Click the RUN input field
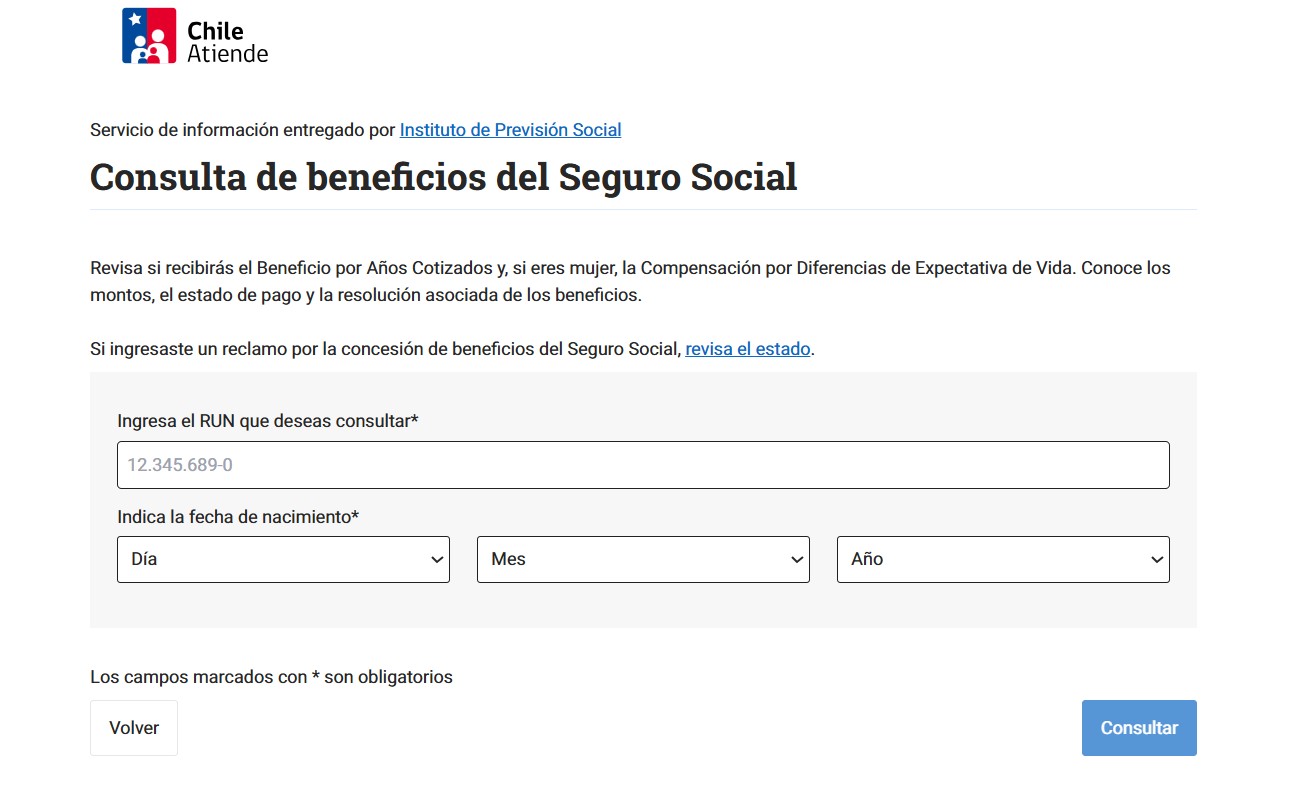This screenshot has width=1295, height=795. pos(643,464)
